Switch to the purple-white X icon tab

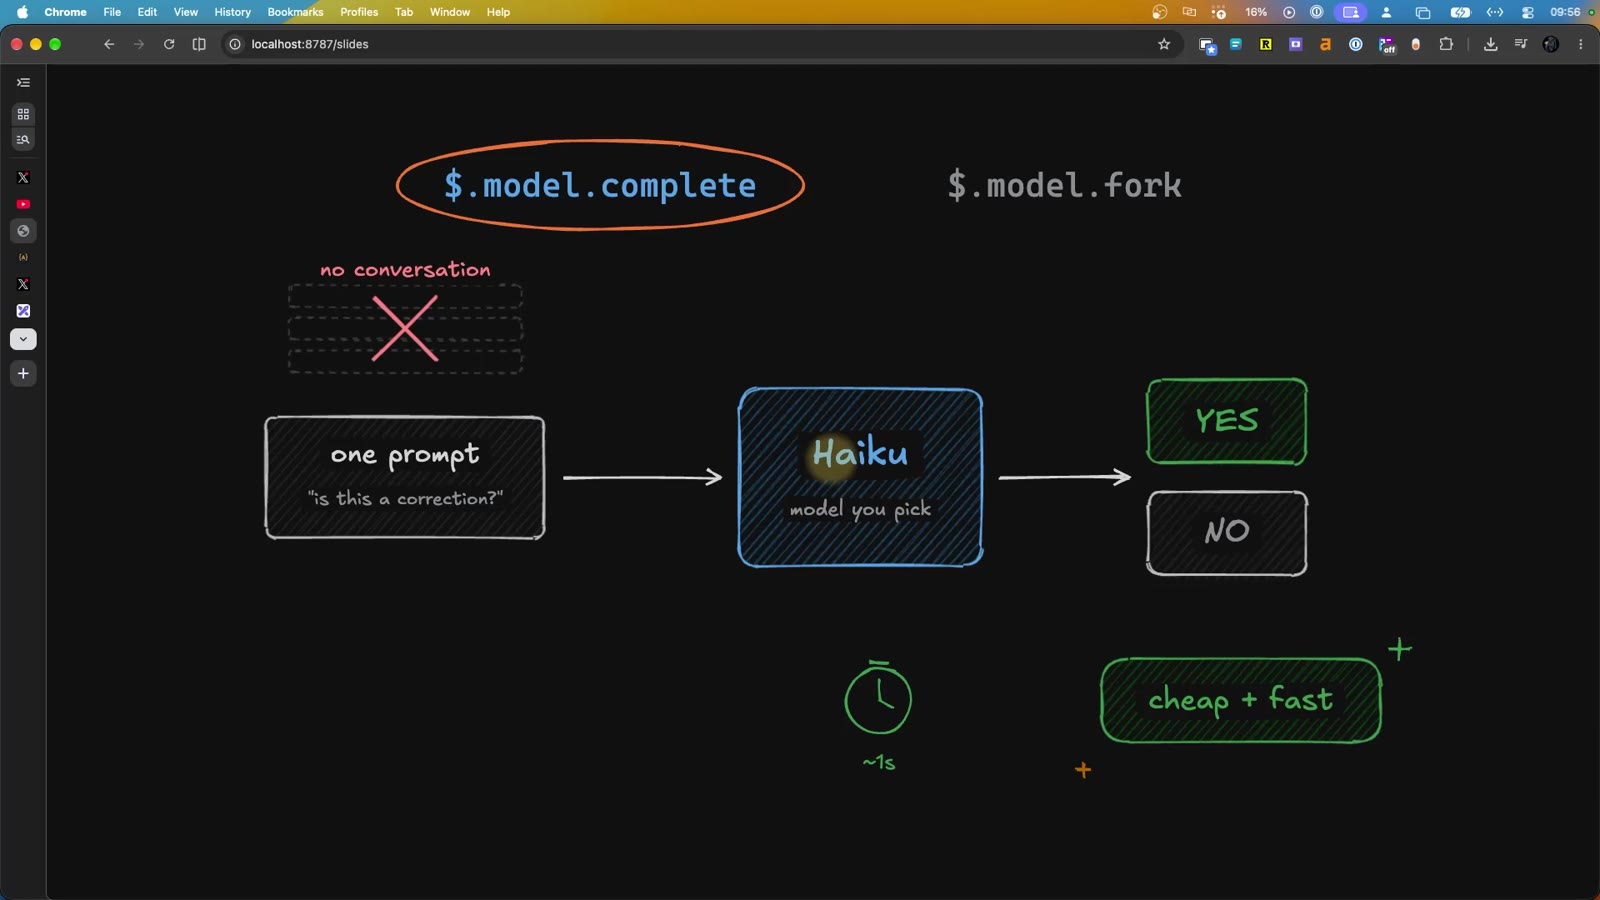[x=23, y=311]
